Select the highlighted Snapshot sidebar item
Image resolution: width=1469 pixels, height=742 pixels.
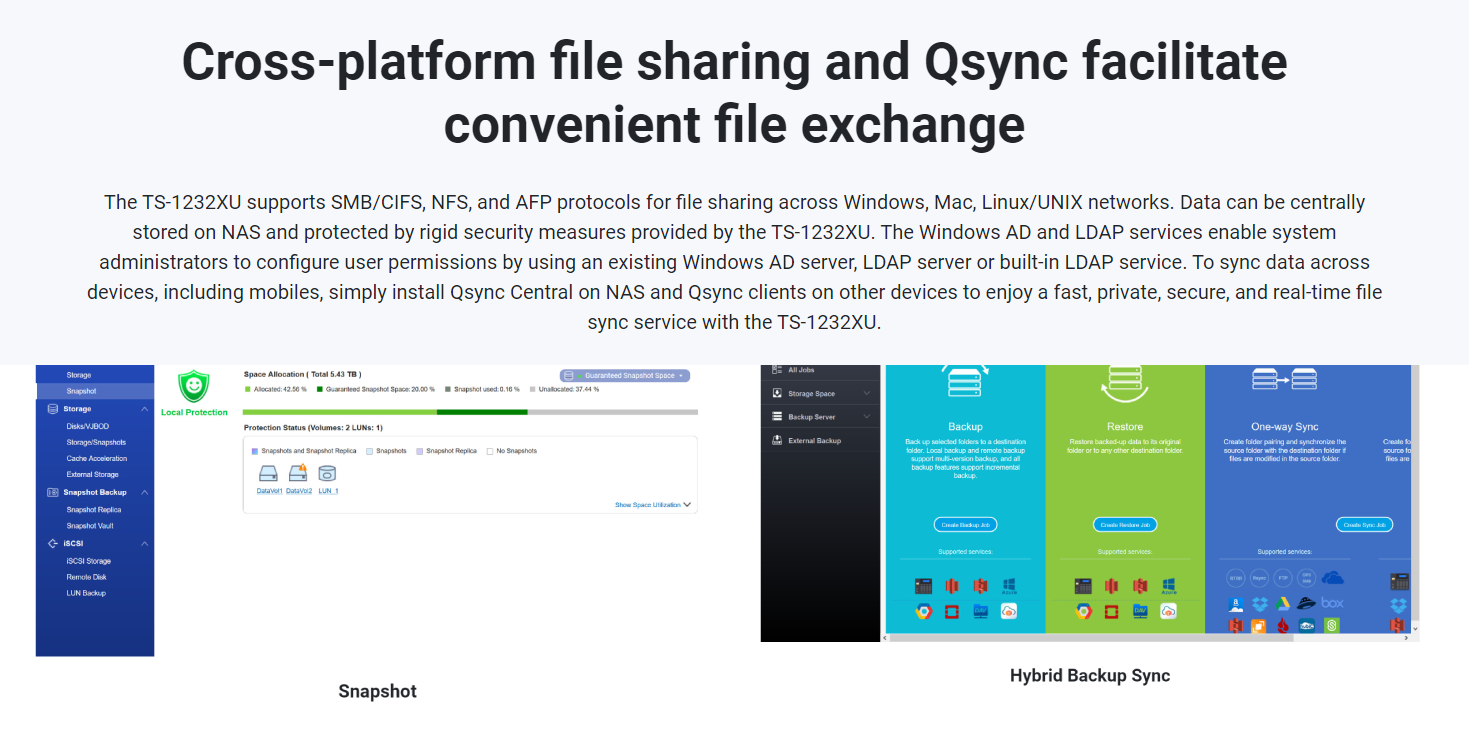95,391
